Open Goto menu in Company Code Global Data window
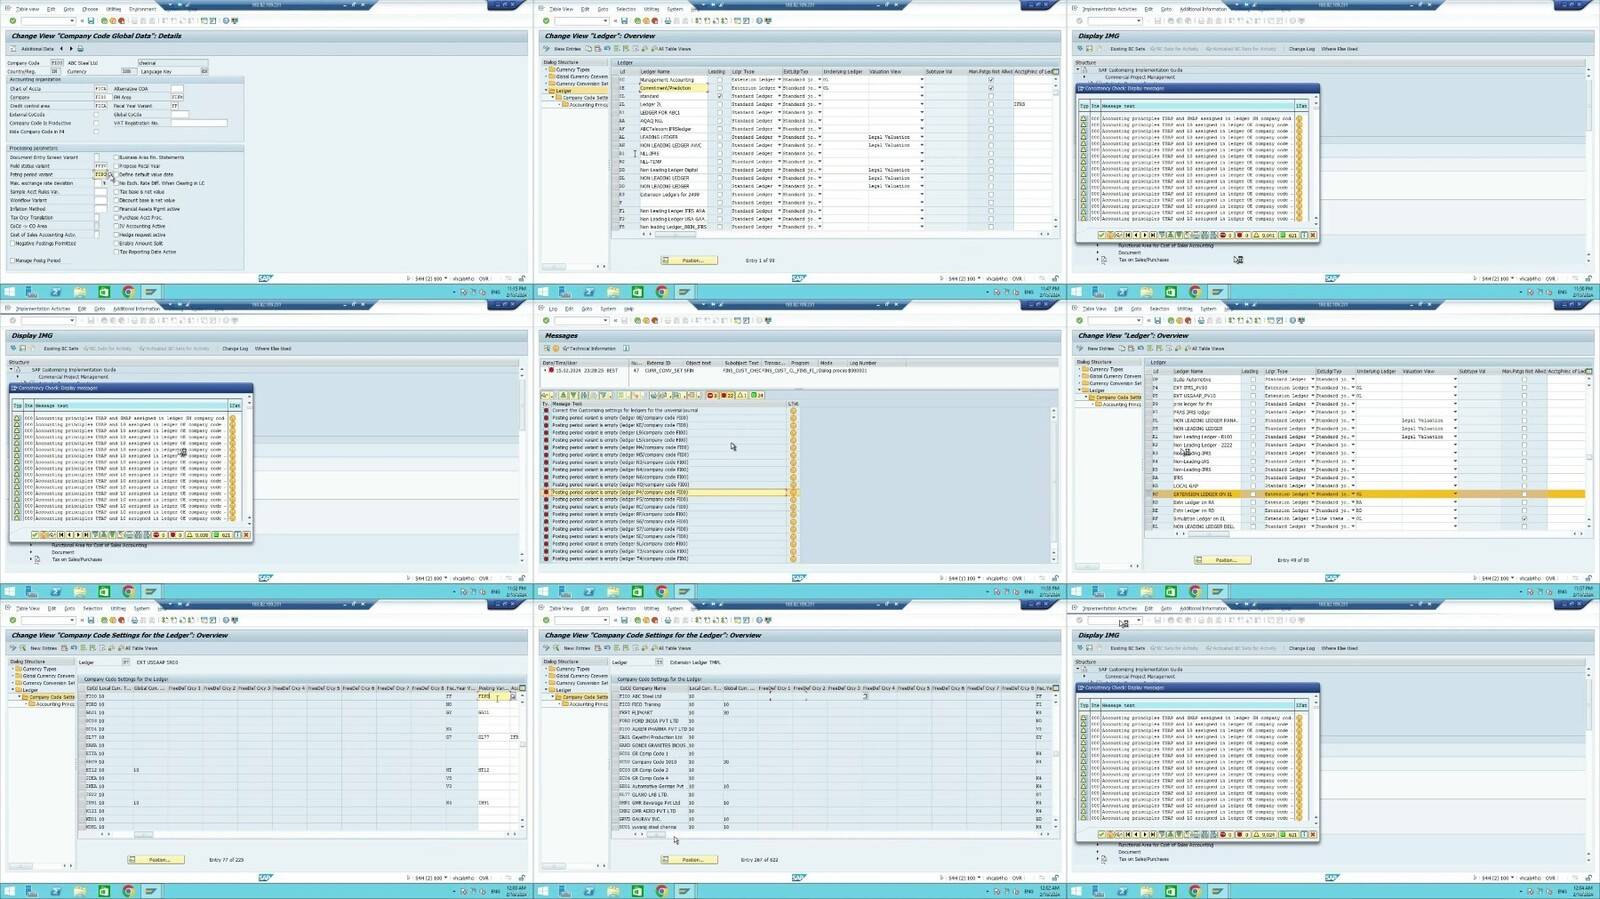This screenshot has height=899, width=1600. click(69, 8)
